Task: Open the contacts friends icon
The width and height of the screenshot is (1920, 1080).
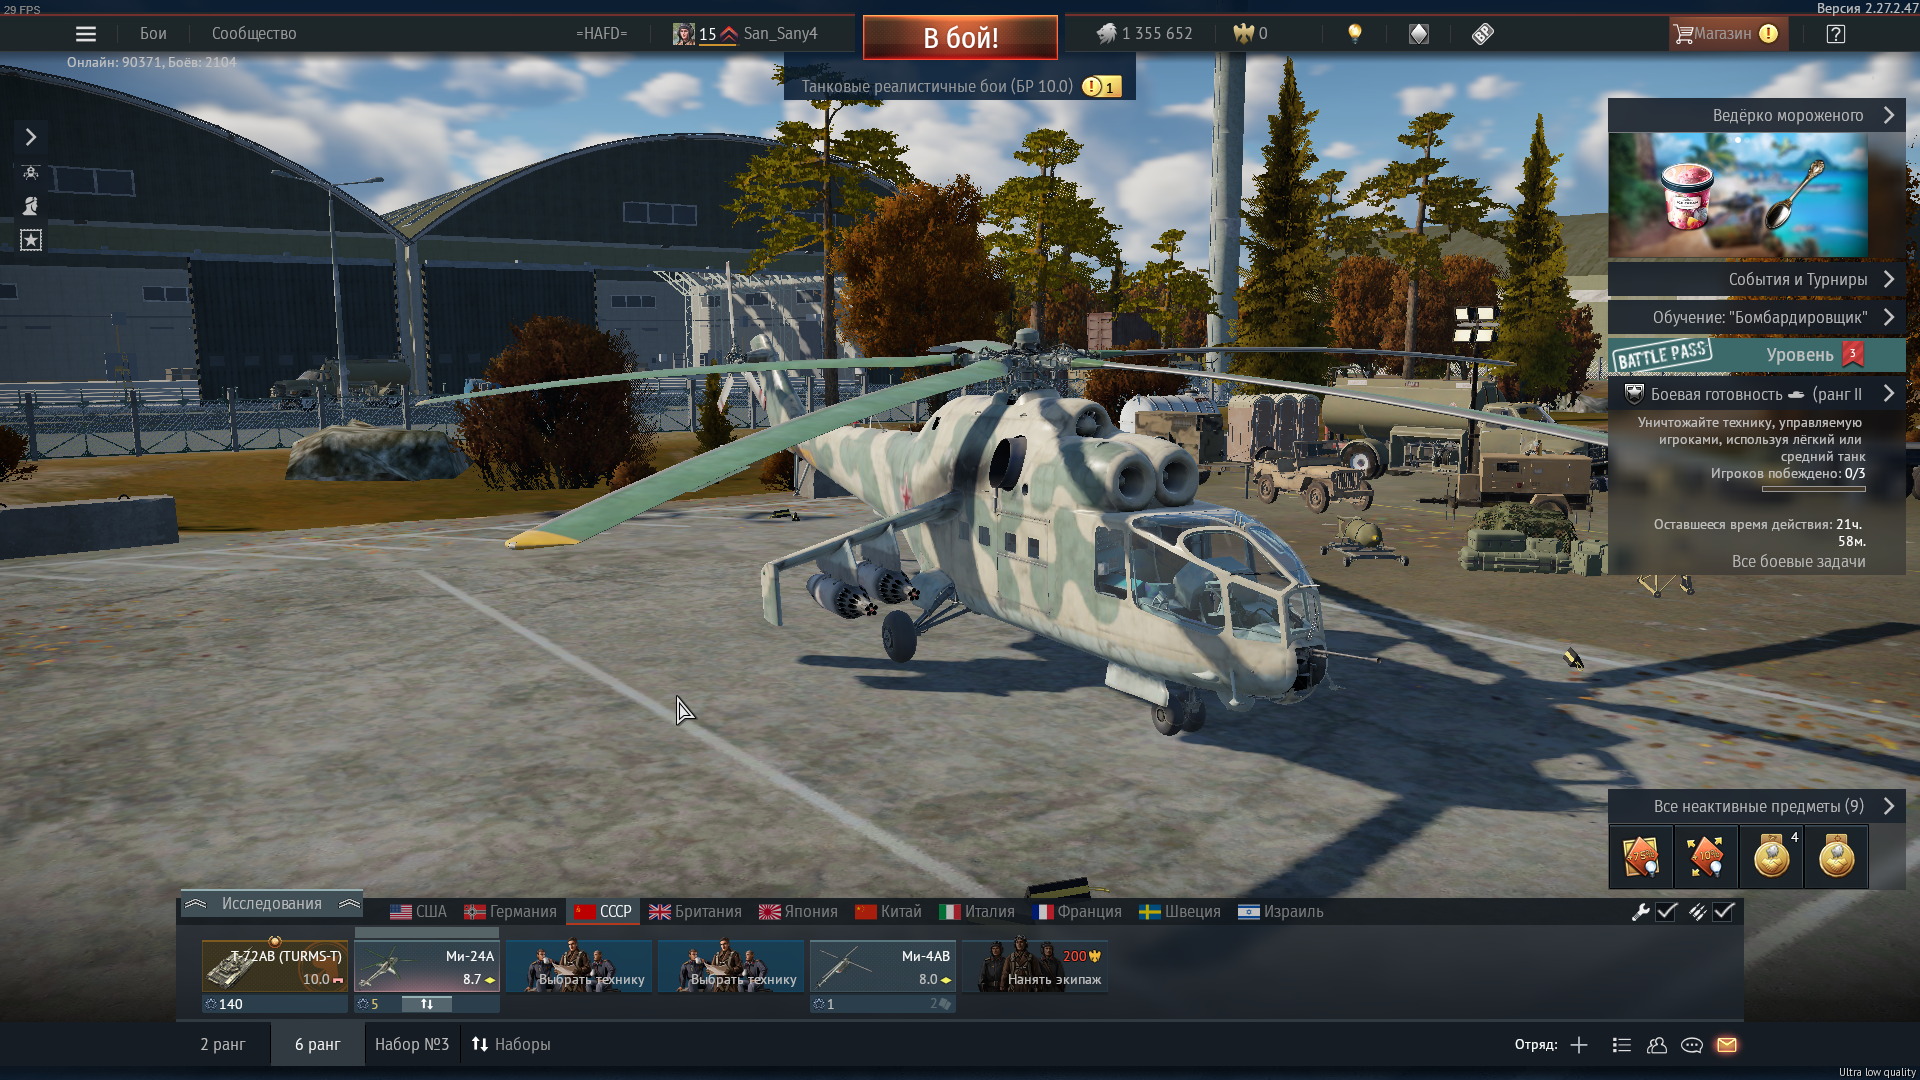Action: 1657,1045
